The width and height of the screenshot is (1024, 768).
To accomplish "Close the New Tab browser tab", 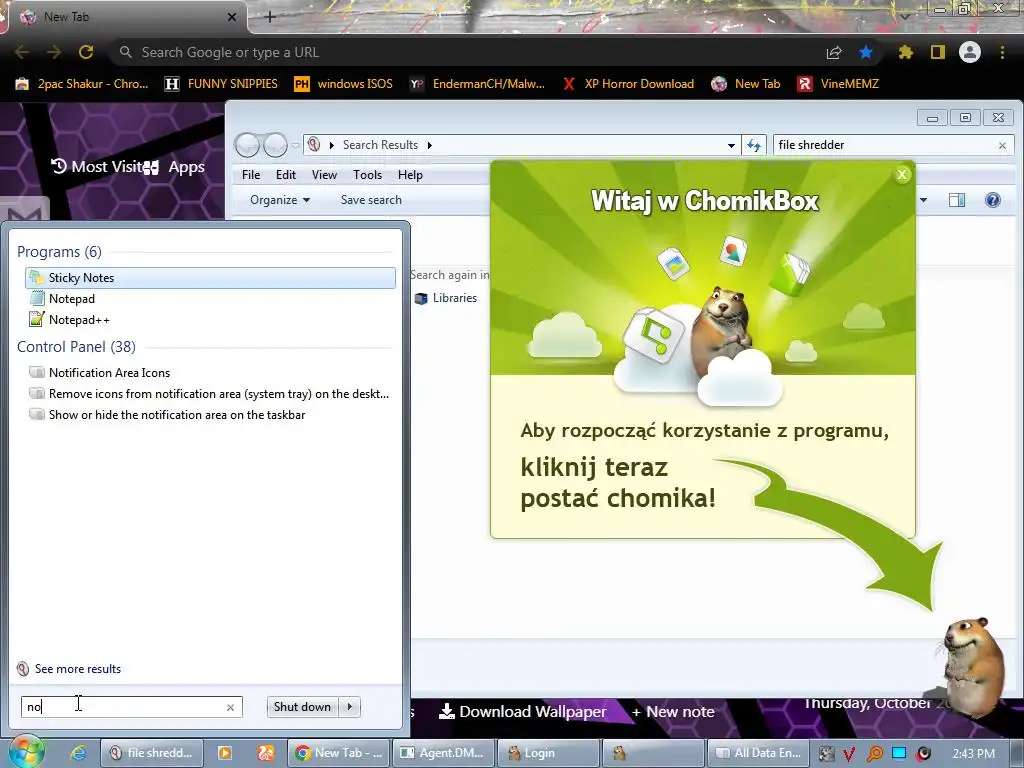I will (x=232, y=17).
